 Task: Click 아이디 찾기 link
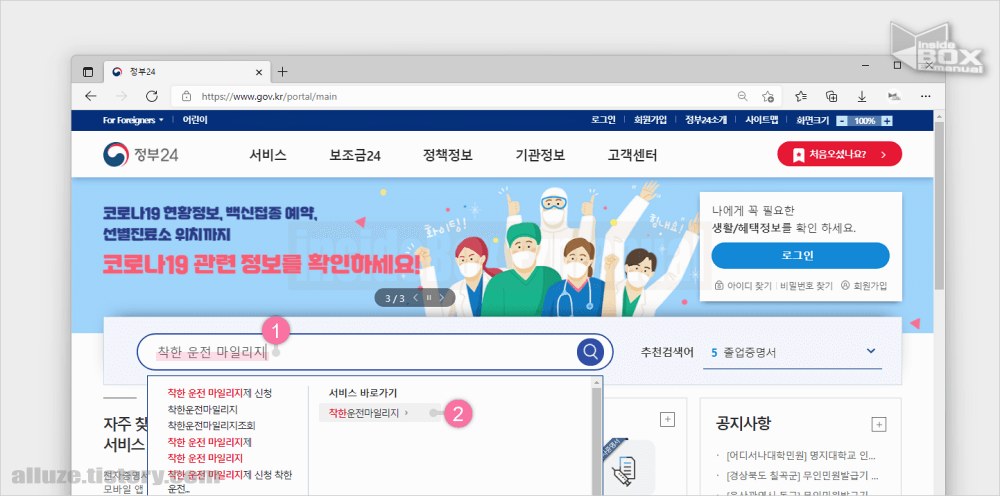coord(745,286)
